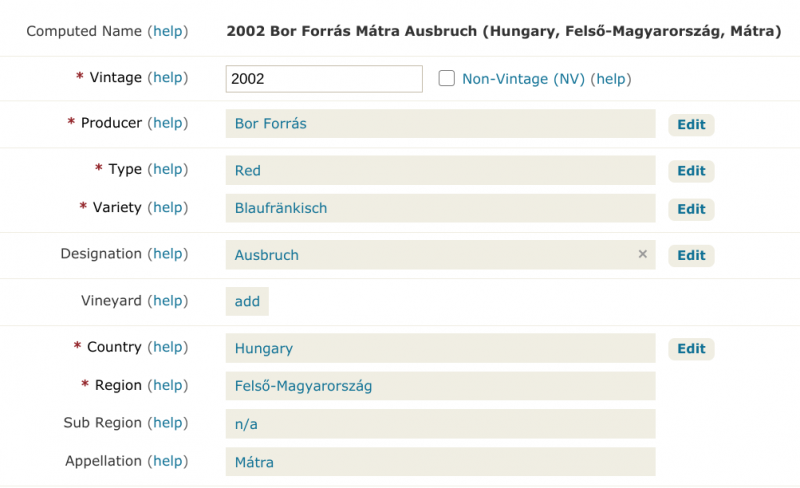
Task: Open the Non-Vintage (NV) link
Action: [523, 79]
